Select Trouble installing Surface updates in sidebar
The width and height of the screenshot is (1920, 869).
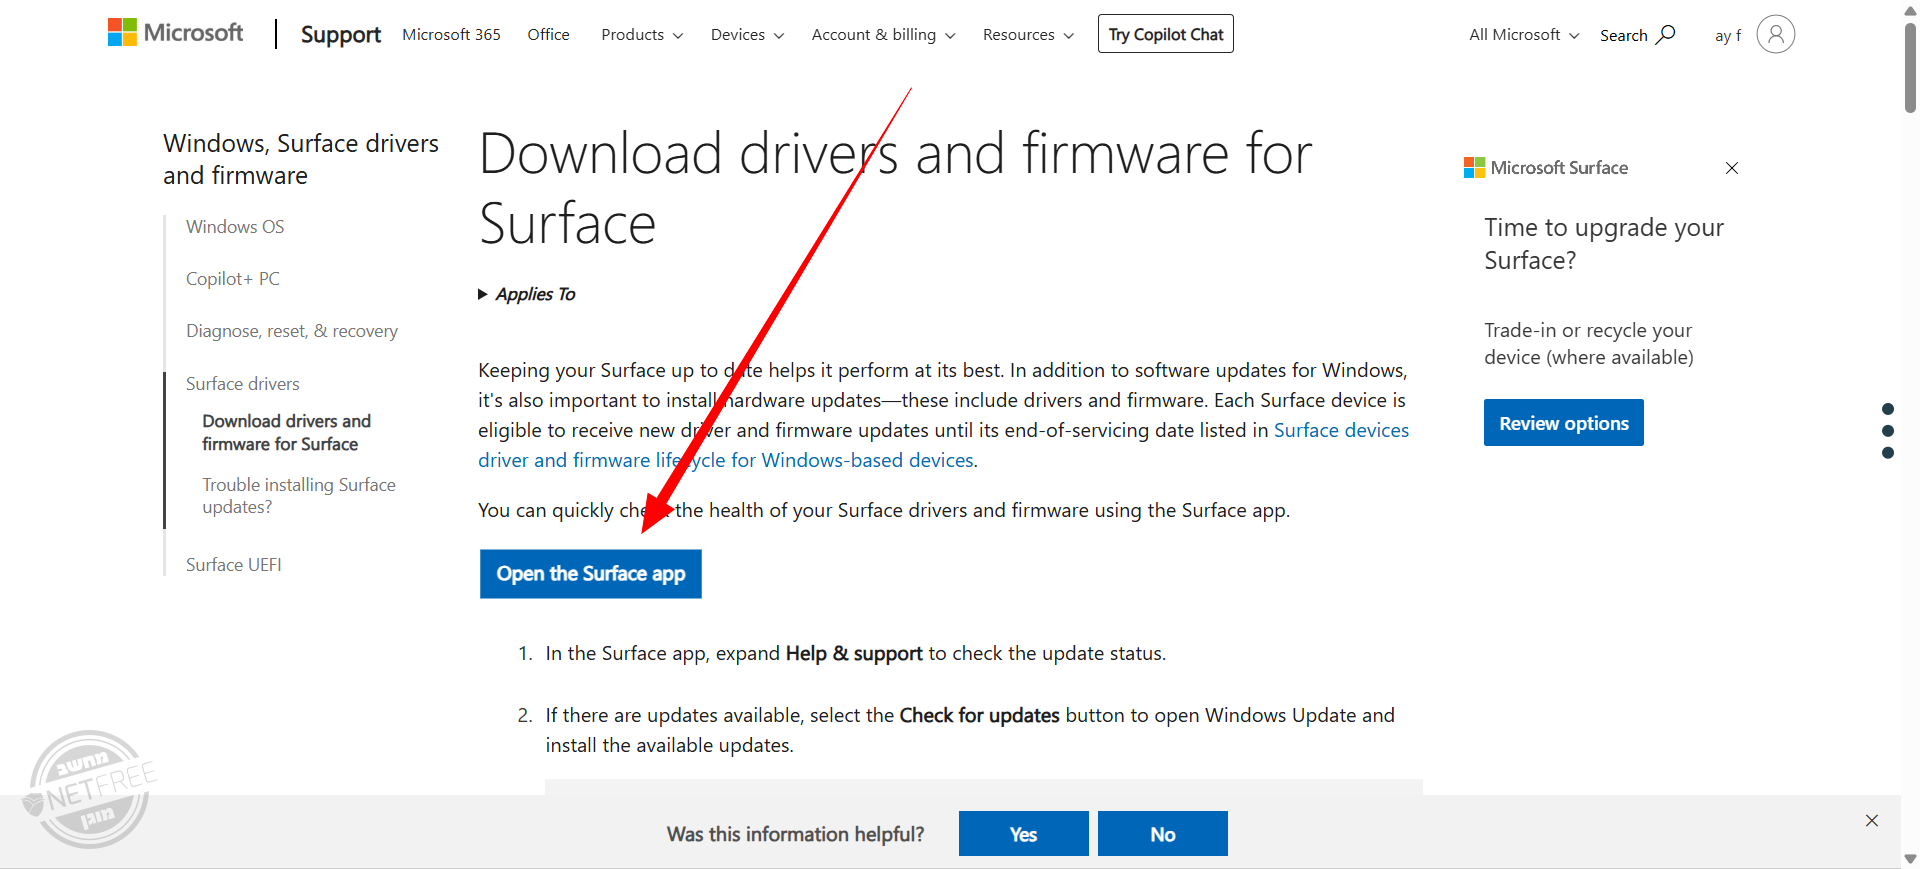click(x=298, y=496)
